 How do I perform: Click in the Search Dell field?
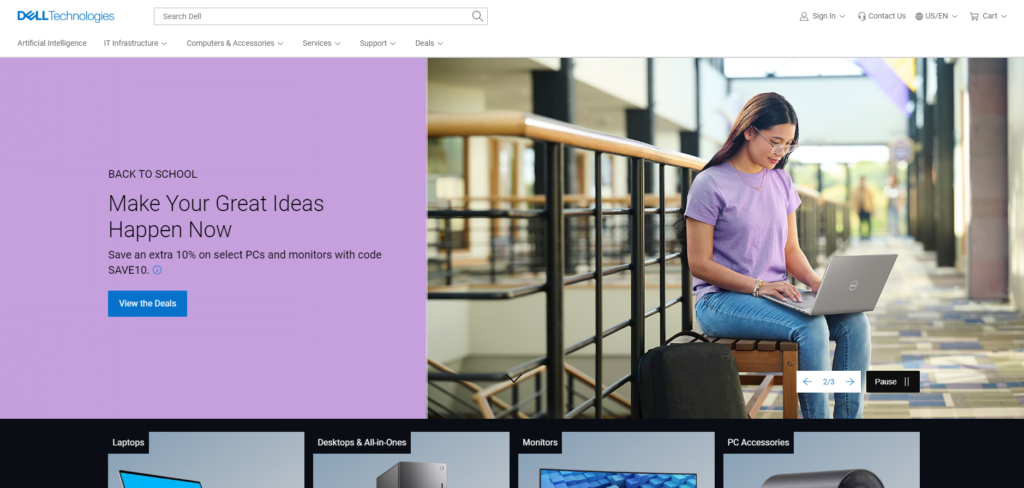(310, 16)
